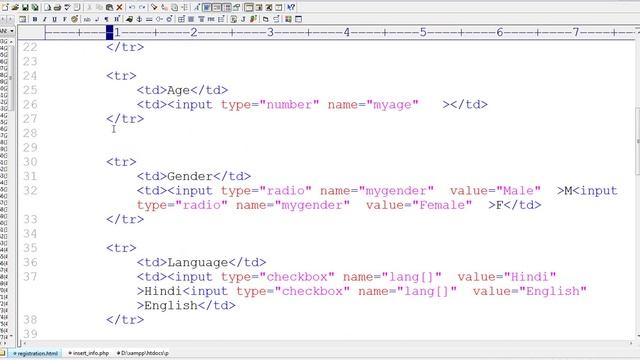The width and height of the screenshot is (640, 360).
Task: Click the folder icon beside the document tabs
Action: (3, 353)
